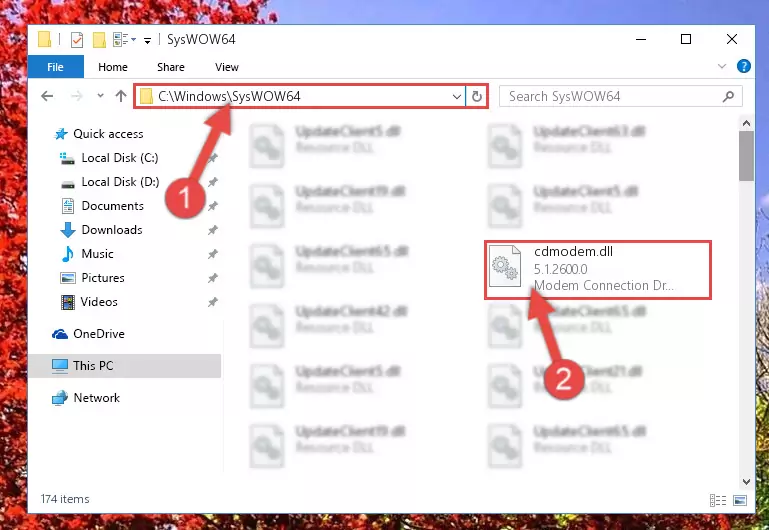Select OneDrive in navigation pane
Screen dimensions: 769x530
(x=99, y=334)
